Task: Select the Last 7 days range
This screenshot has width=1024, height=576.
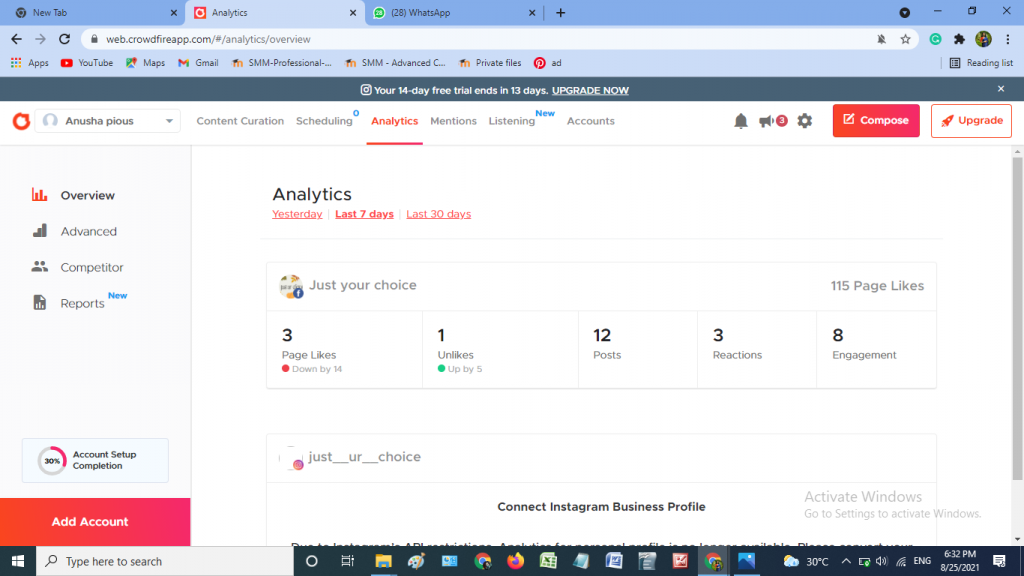Action: (x=364, y=214)
